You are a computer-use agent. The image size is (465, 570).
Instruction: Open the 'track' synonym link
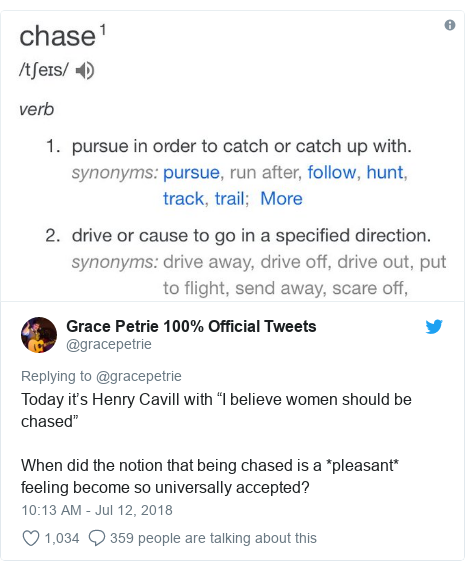pos(183,199)
